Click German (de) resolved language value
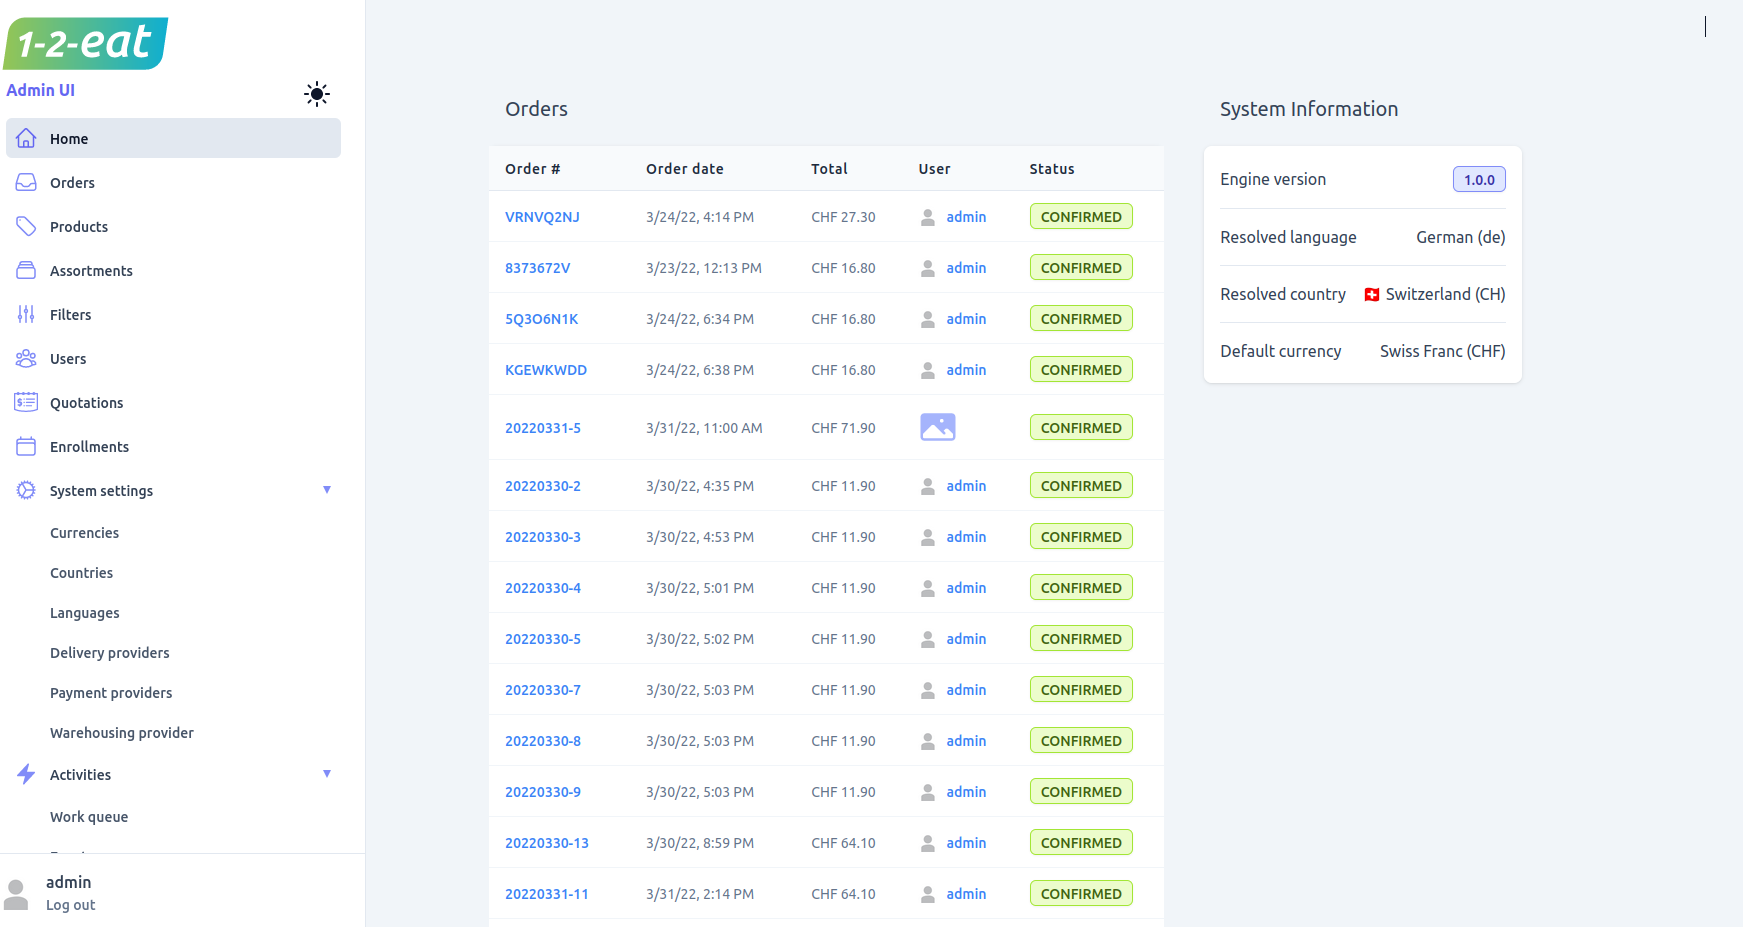 coord(1460,237)
